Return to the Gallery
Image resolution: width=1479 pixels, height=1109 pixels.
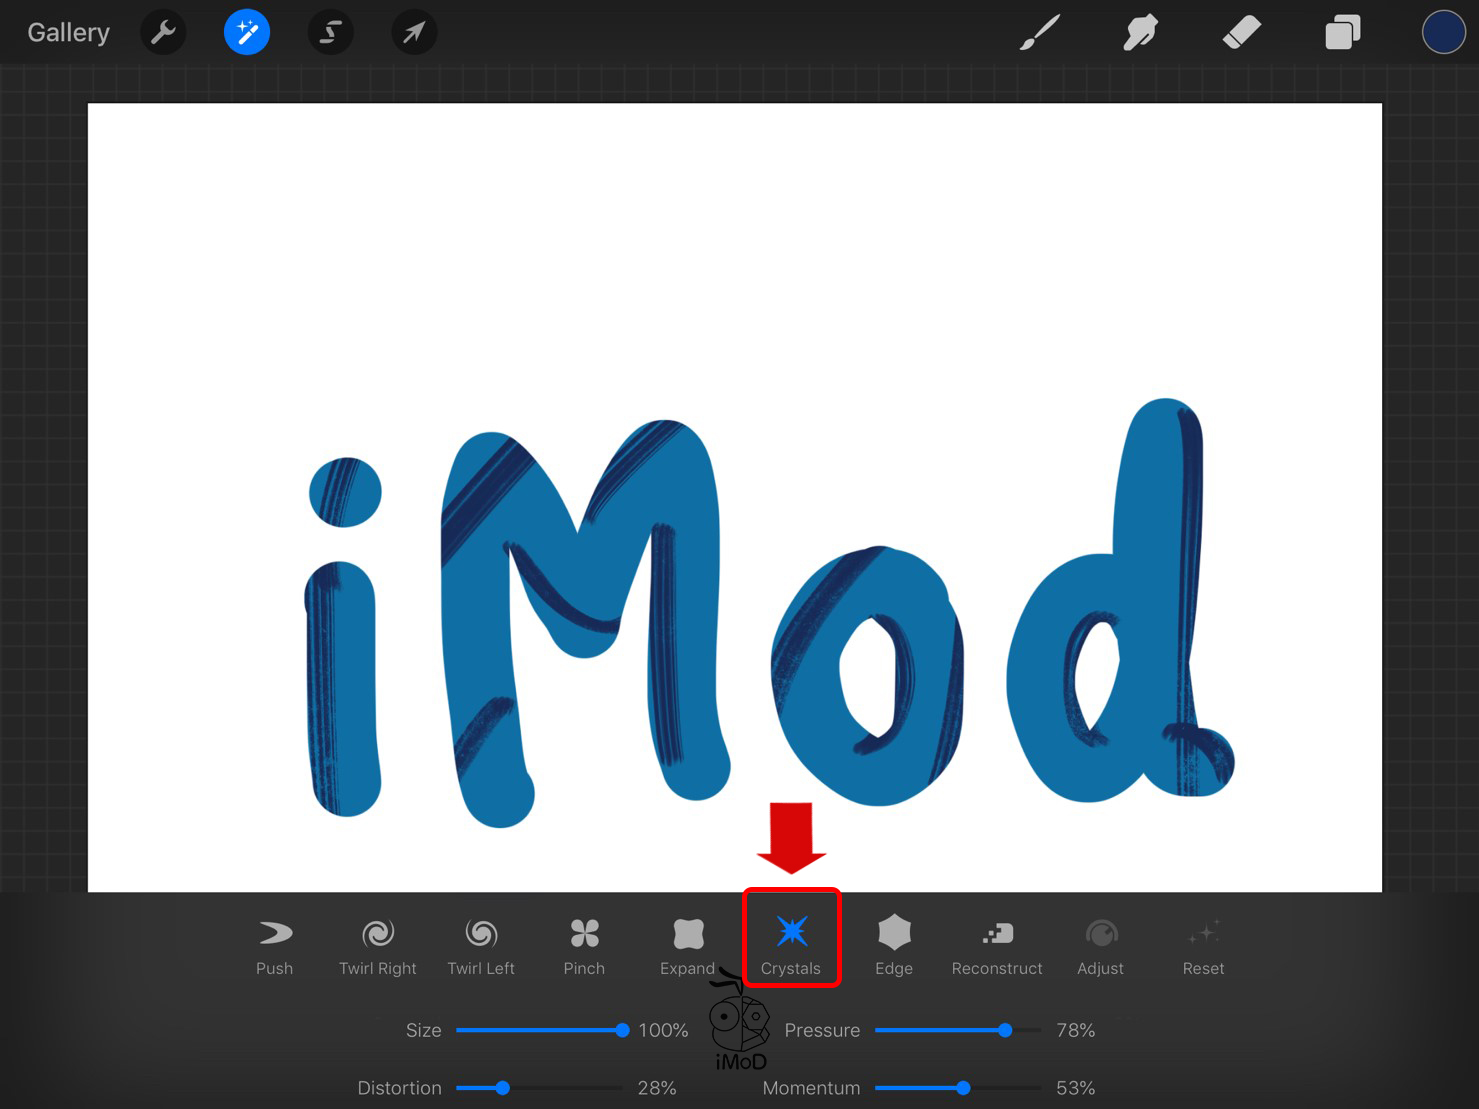tap(67, 31)
